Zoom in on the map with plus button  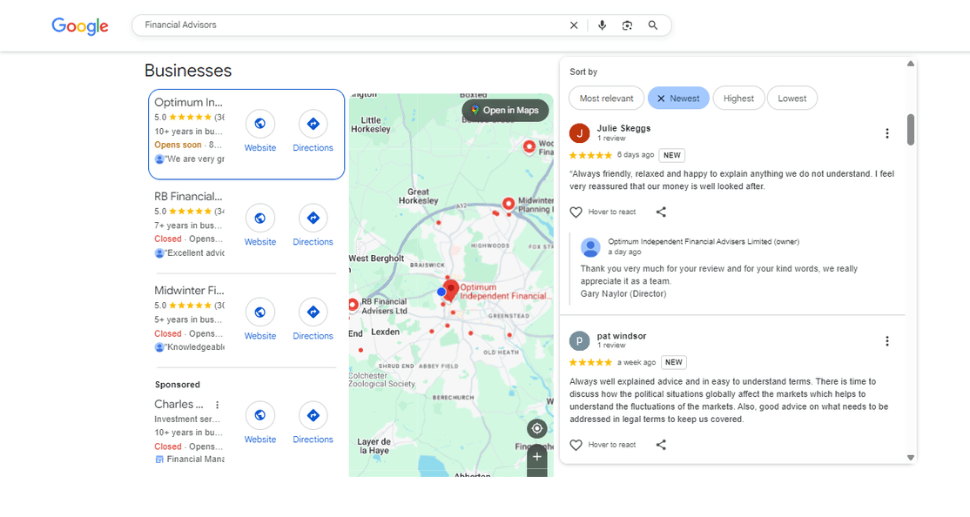click(537, 456)
